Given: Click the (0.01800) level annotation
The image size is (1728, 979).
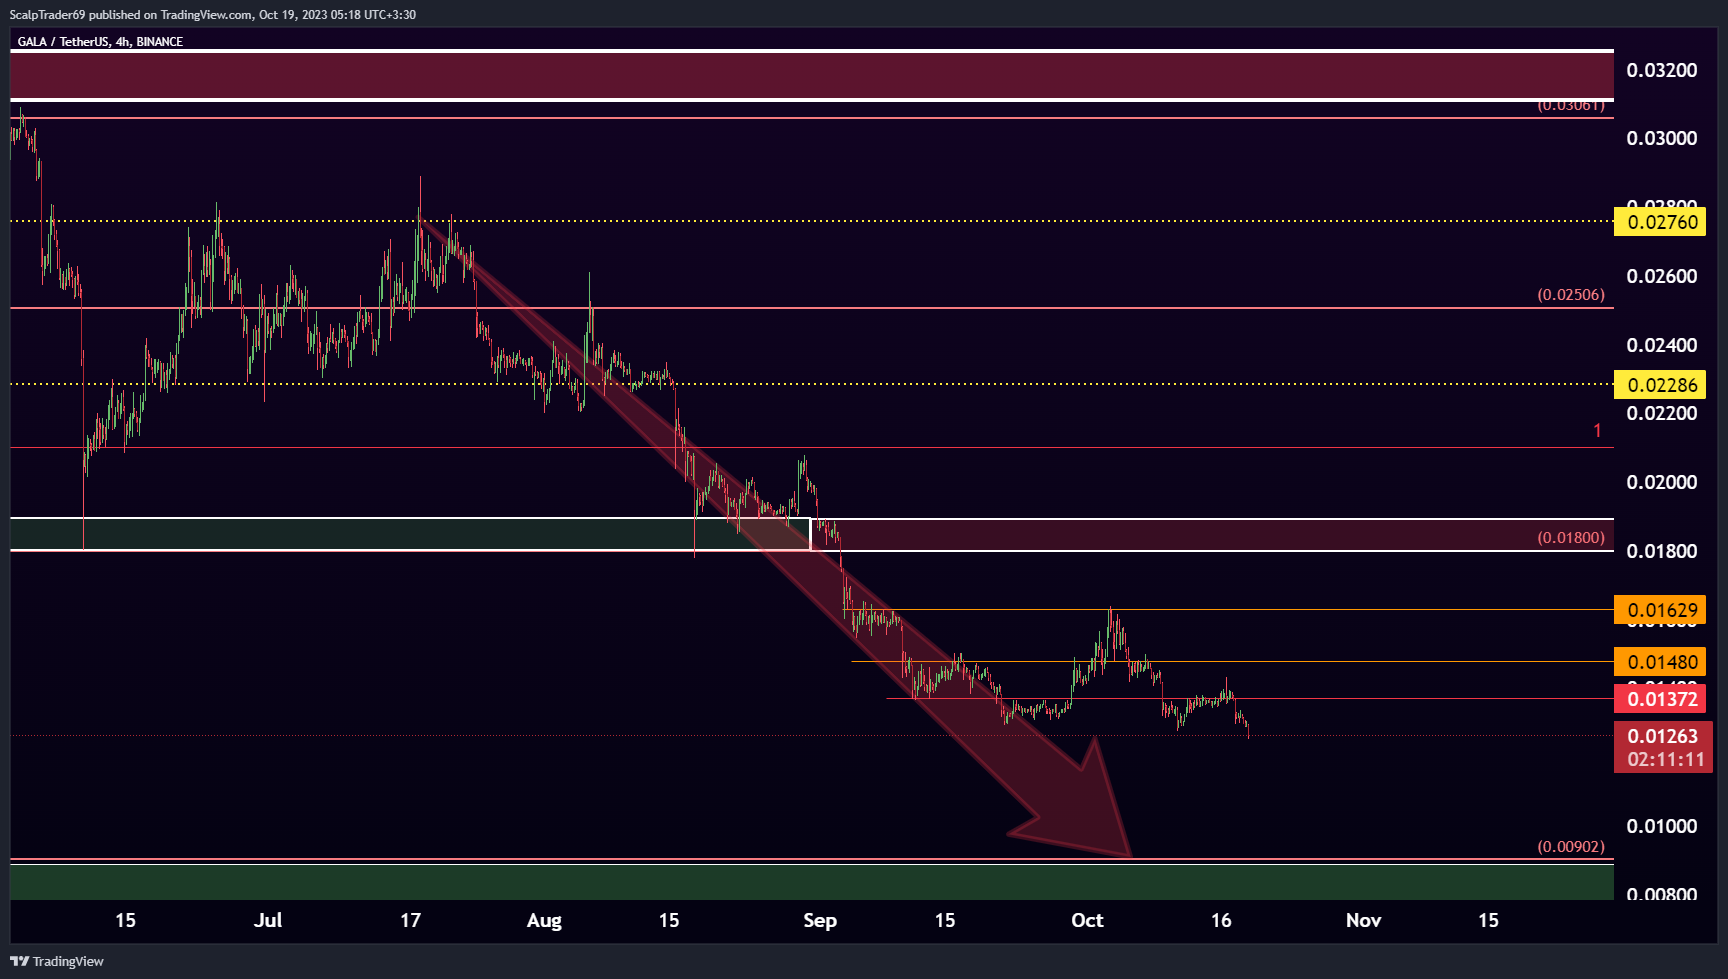Looking at the screenshot, I should pyautogui.click(x=1571, y=538).
